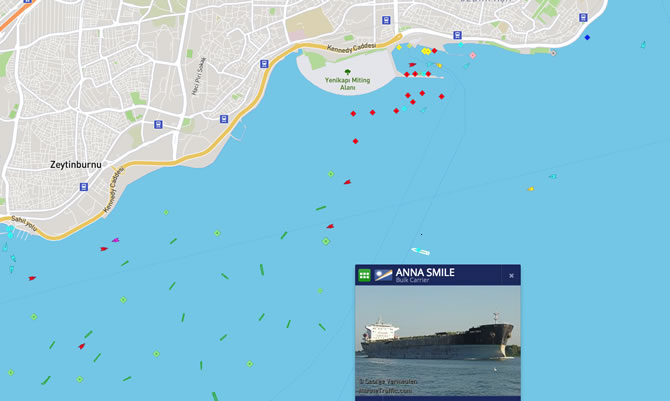The width and height of the screenshot is (670, 401).
Task: Open the ANNA SMILE bulk carrier photo
Action: [438, 341]
